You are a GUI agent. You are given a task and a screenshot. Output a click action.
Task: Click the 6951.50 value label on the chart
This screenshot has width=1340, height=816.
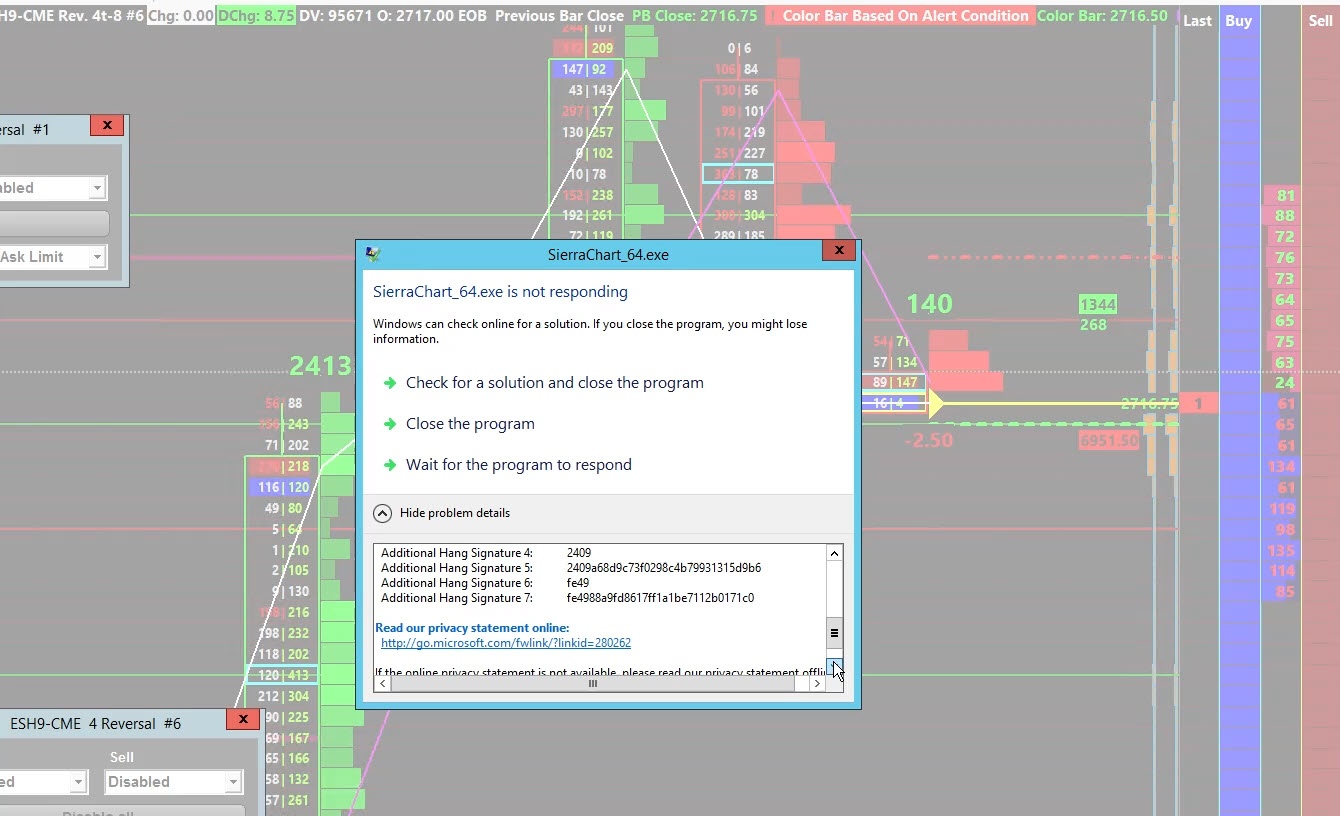click(x=1109, y=440)
